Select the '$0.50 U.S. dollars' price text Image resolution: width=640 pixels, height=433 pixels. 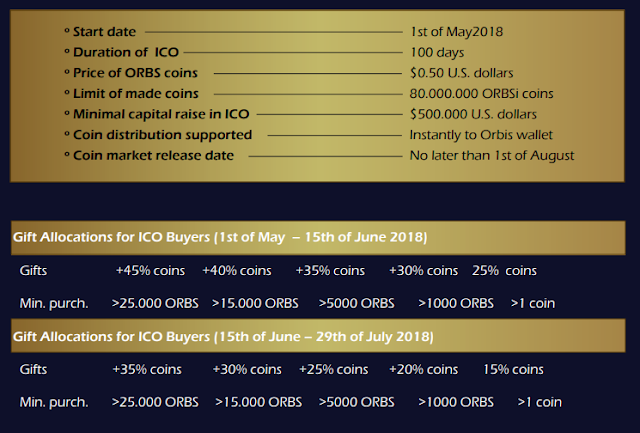coord(461,73)
